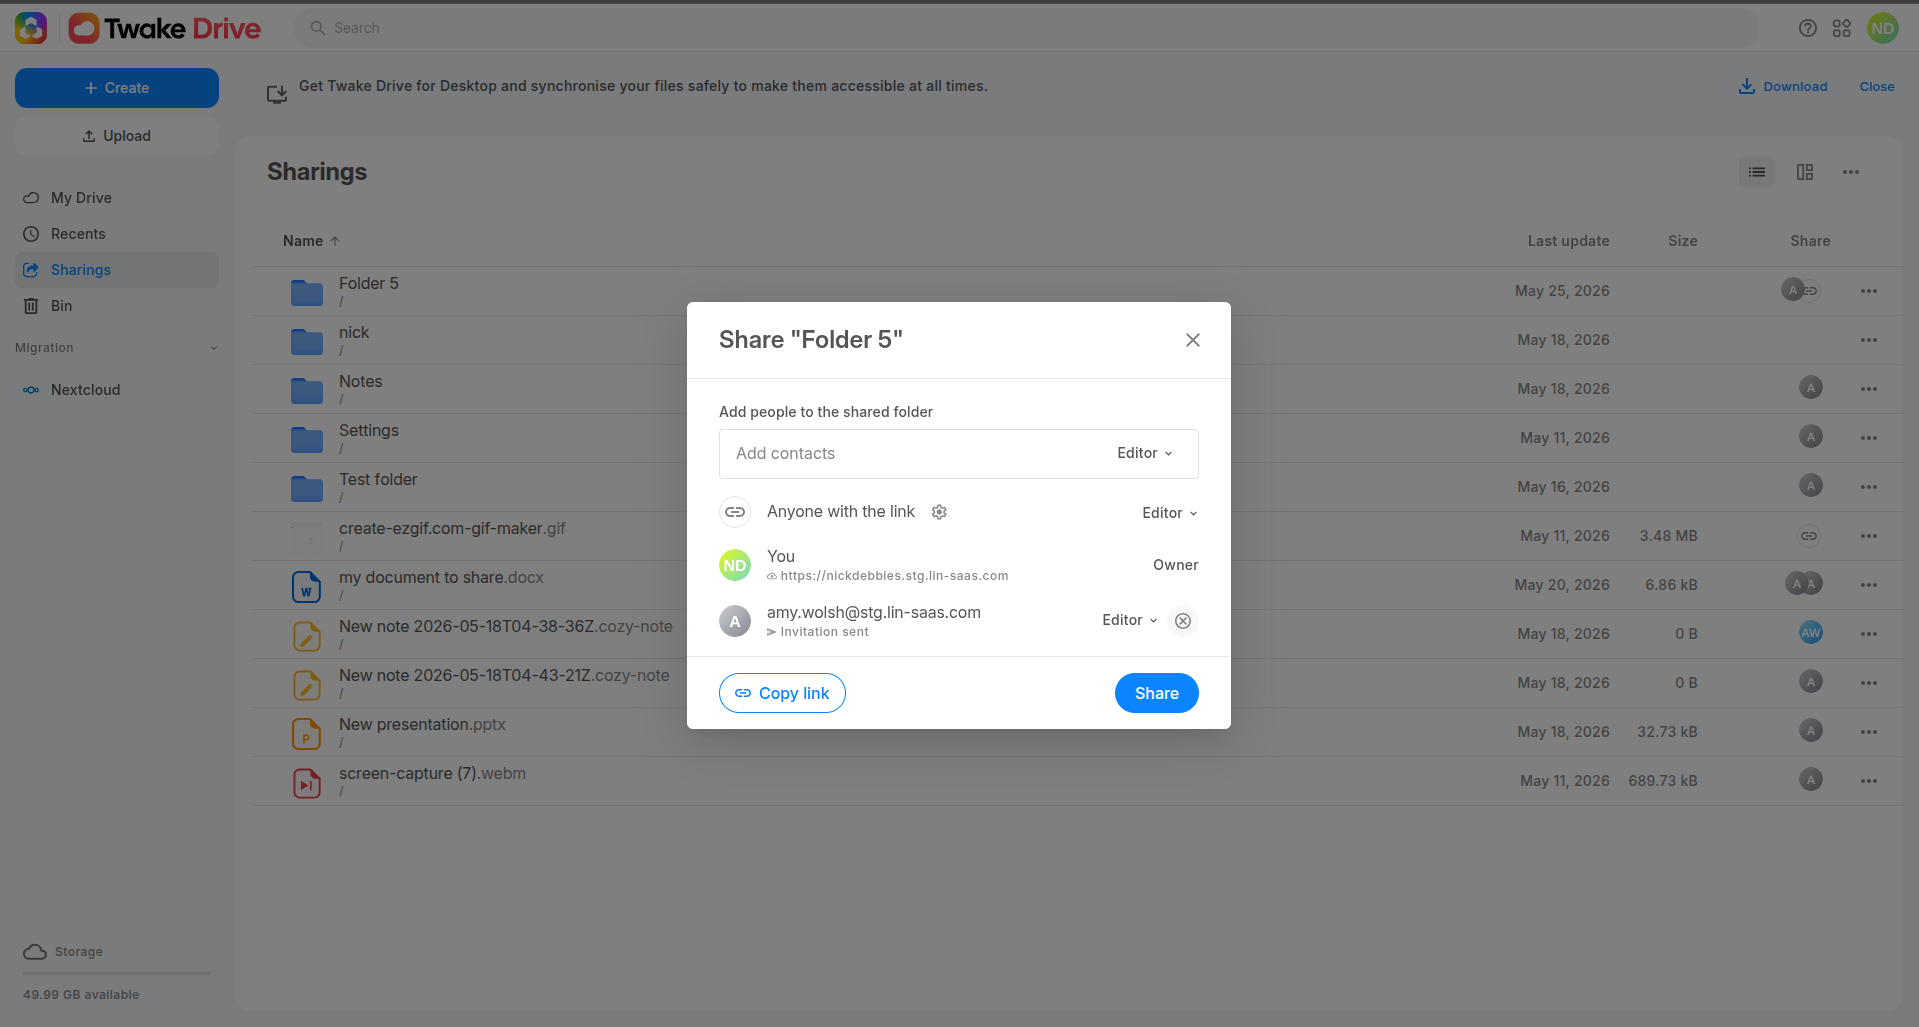Image resolution: width=1919 pixels, height=1027 pixels.
Task: Click share avatar on Folder 5 row
Action: (x=1793, y=290)
